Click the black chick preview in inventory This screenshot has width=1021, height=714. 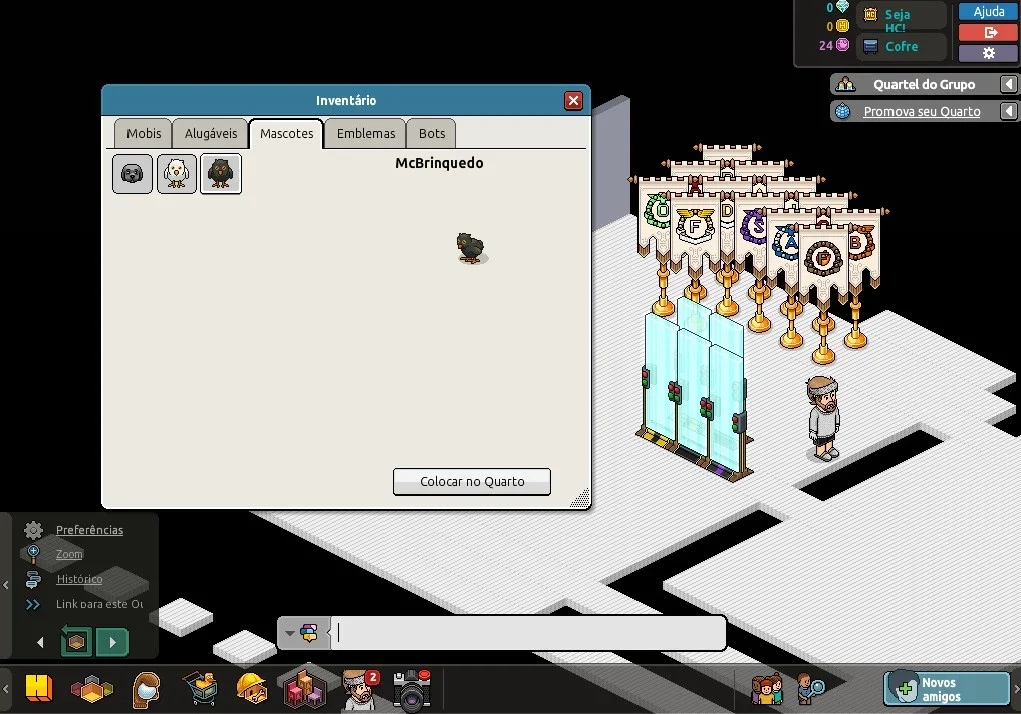pos(471,248)
